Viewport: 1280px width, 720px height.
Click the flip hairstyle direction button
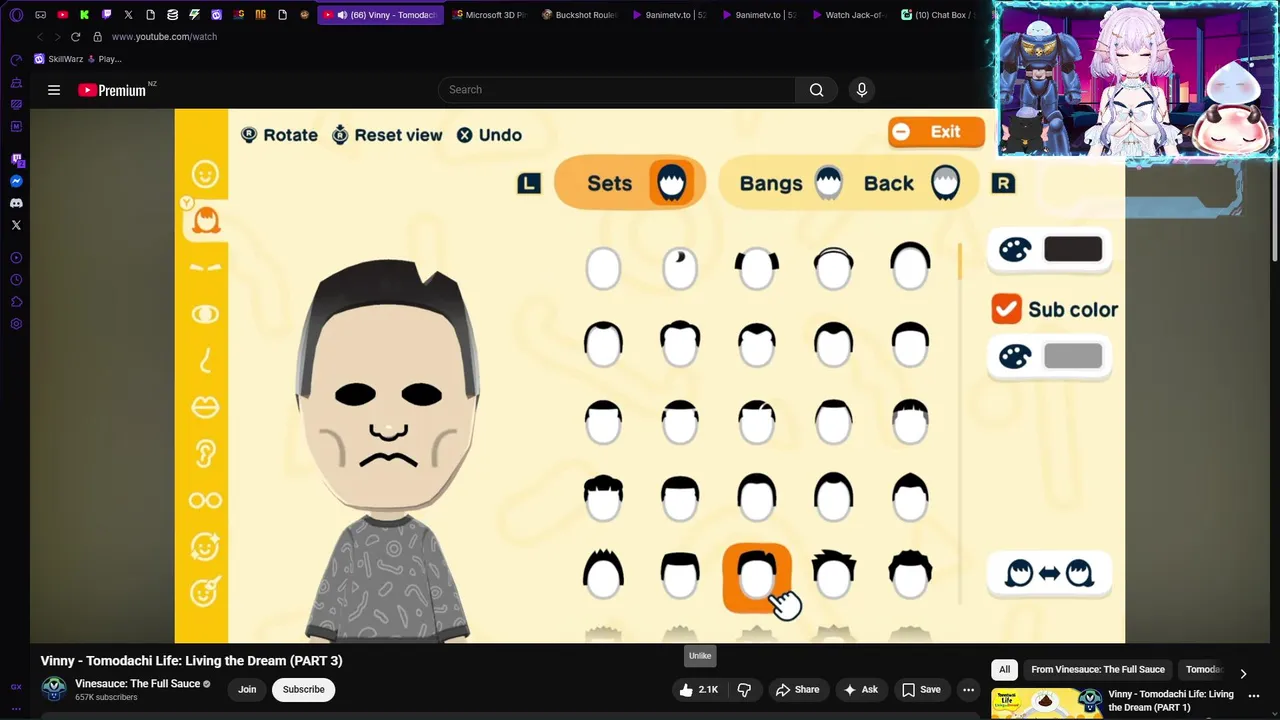pyautogui.click(x=1049, y=573)
